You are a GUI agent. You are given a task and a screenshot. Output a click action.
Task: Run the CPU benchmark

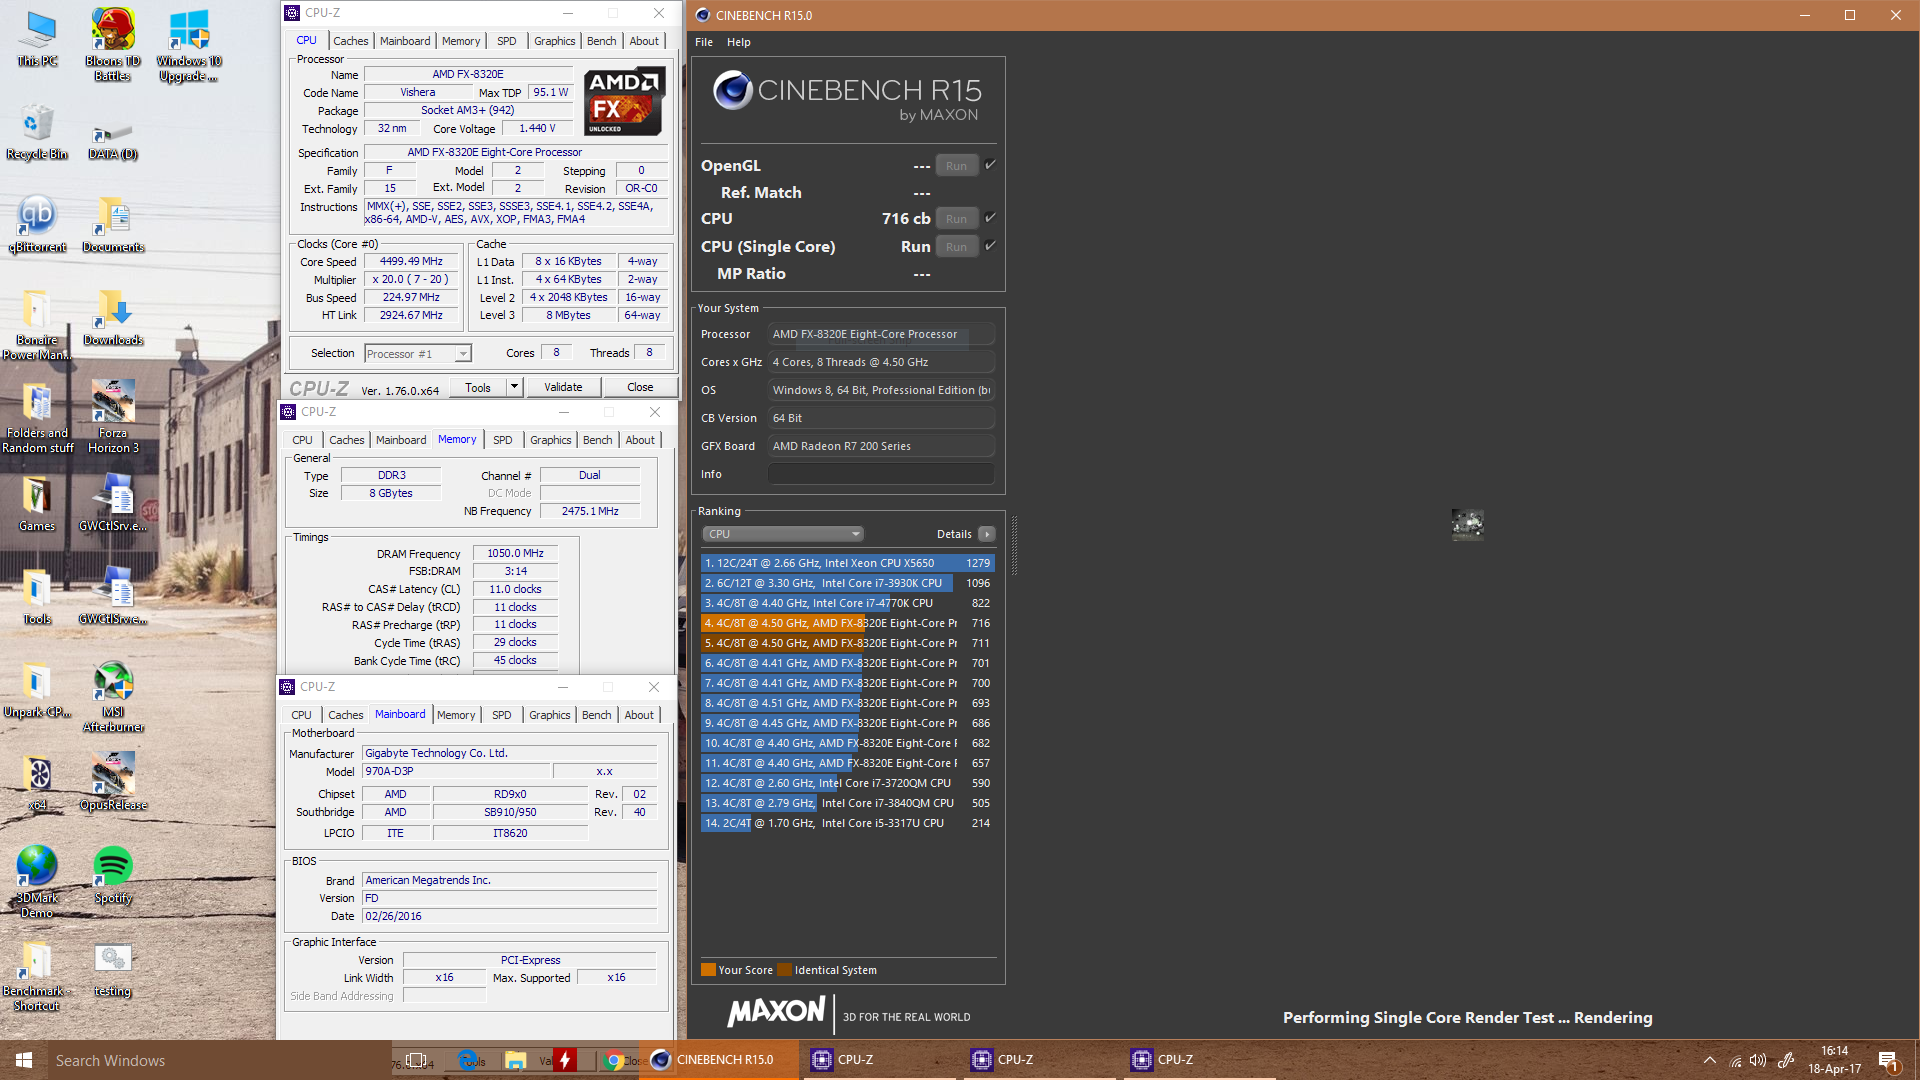point(957,219)
